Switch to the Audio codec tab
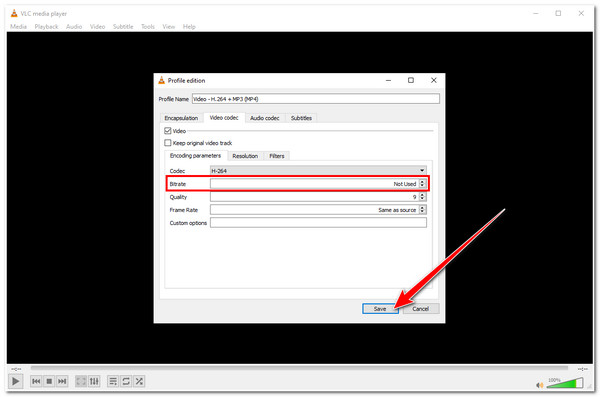The width and height of the screenshot is (600, 397). coord(265,118)
